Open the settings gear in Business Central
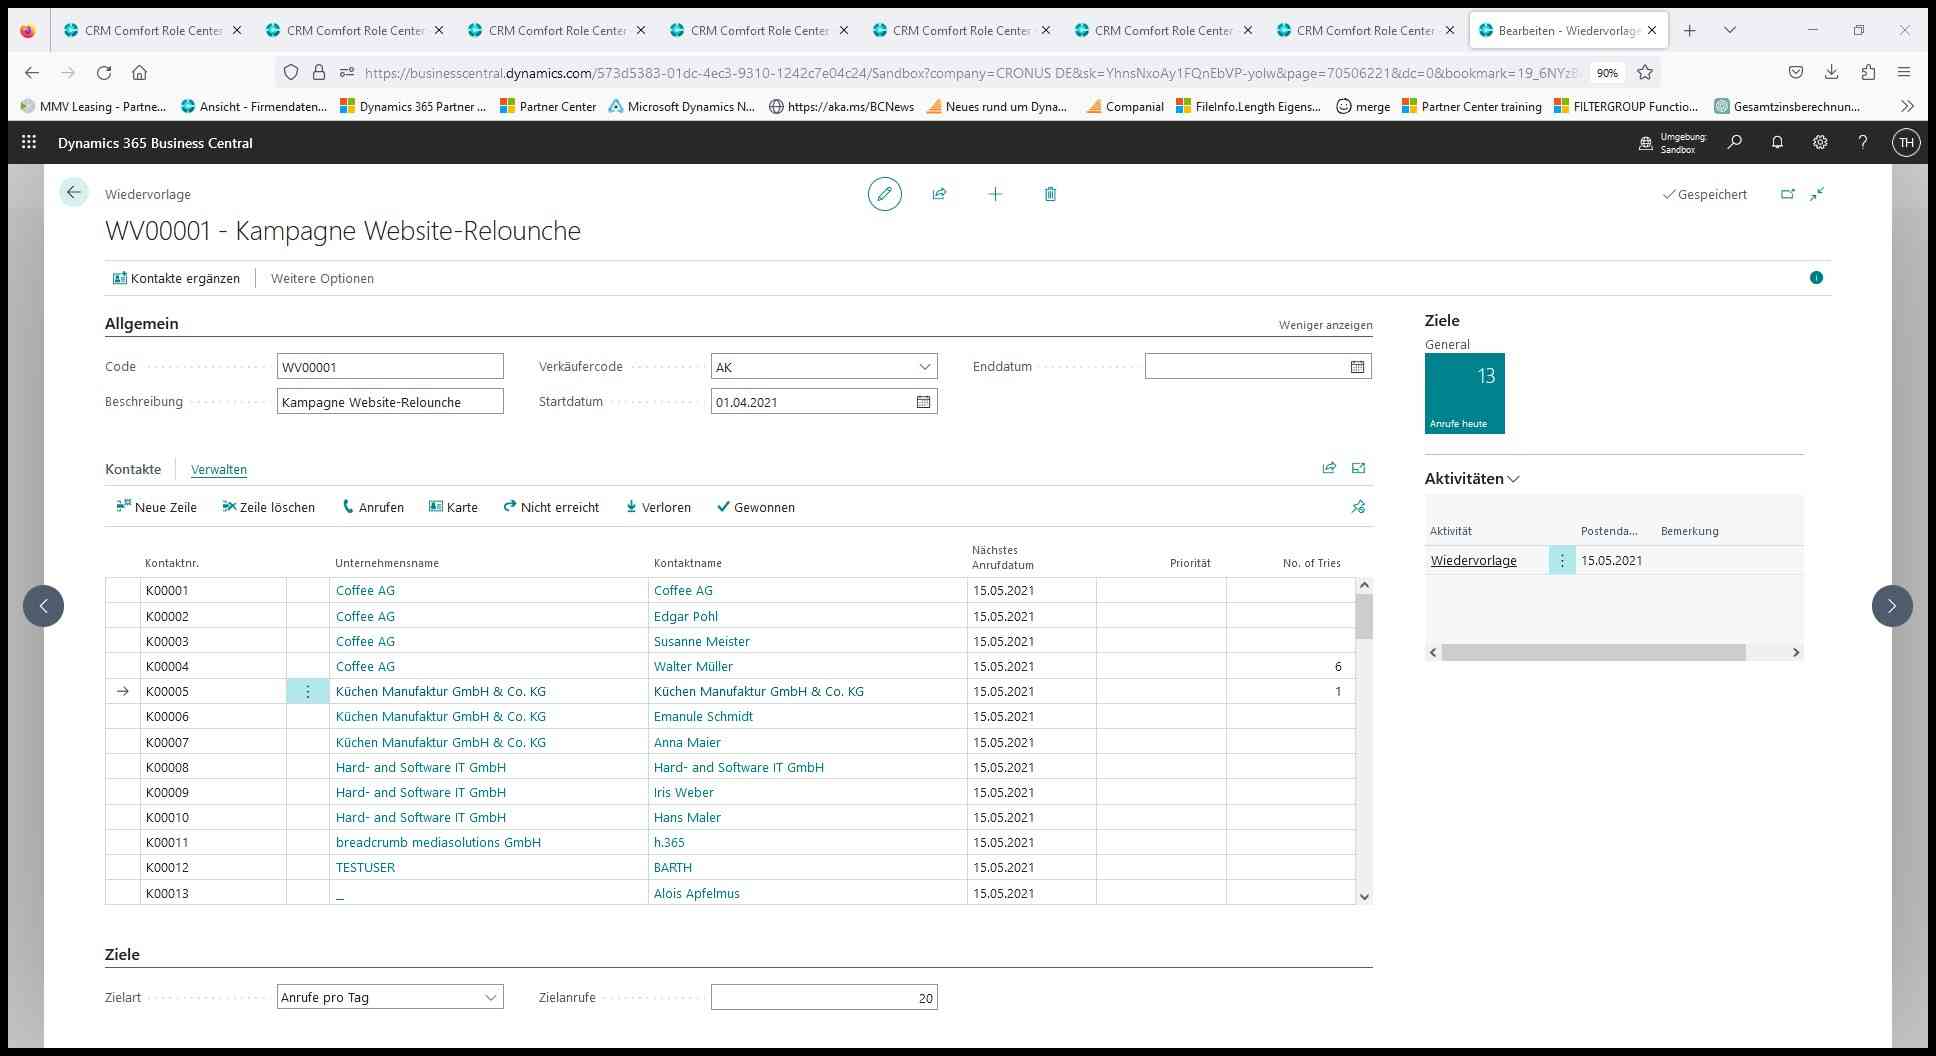 pos(1820,143)
